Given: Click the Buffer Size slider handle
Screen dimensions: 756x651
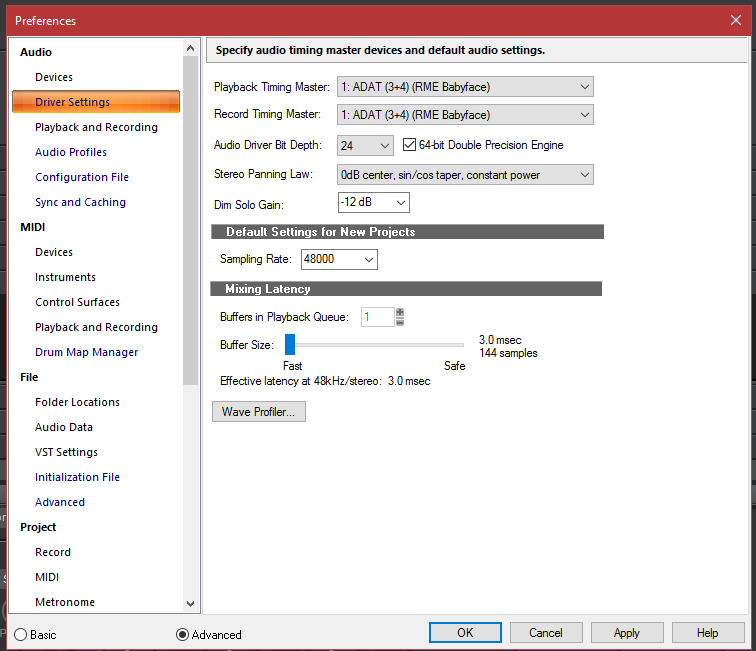Looking at the screenshot, I should pyautogui.click(x=290, y=345).
